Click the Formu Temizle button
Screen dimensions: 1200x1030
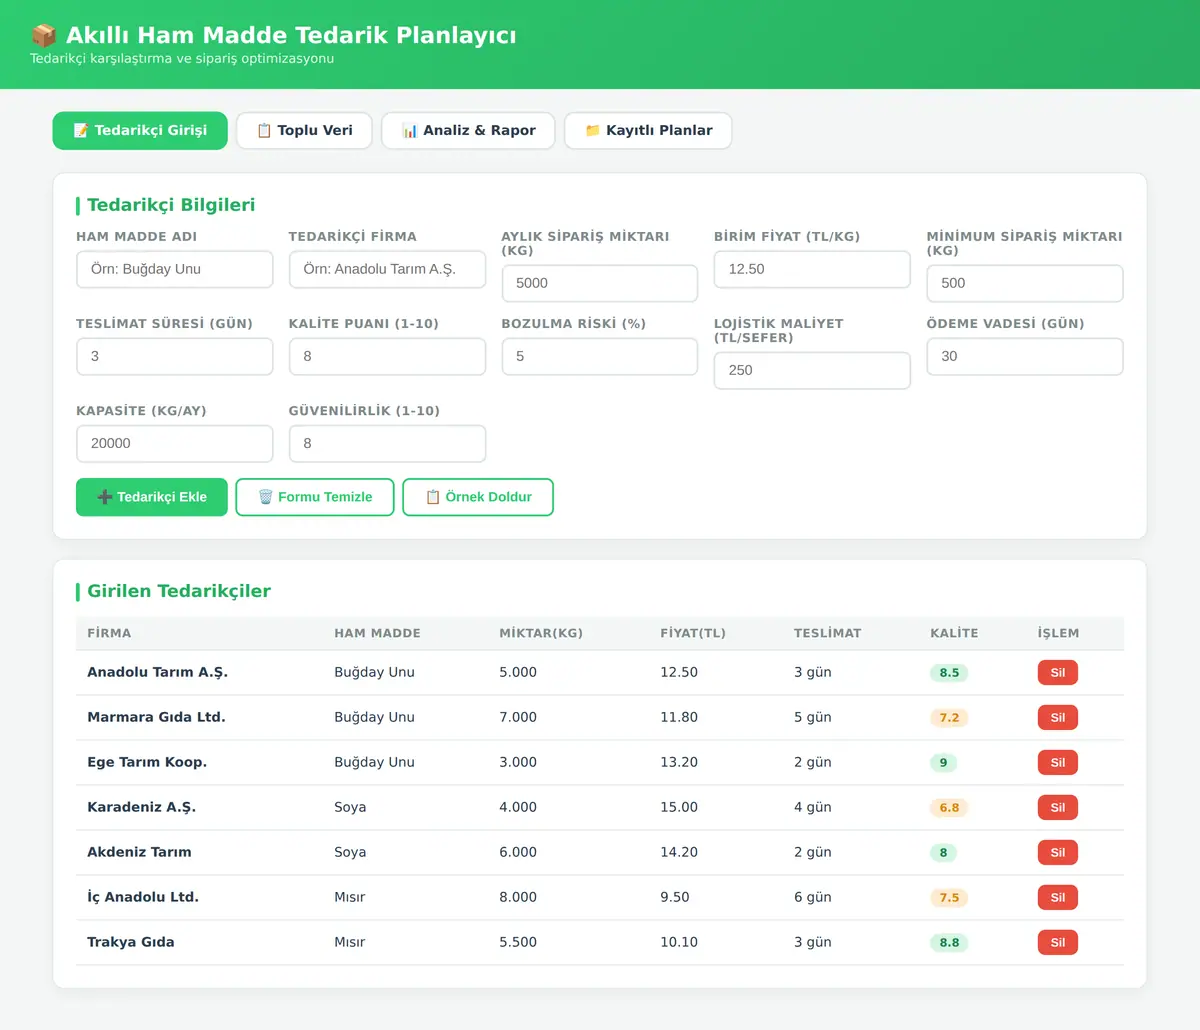coord(315,497)
